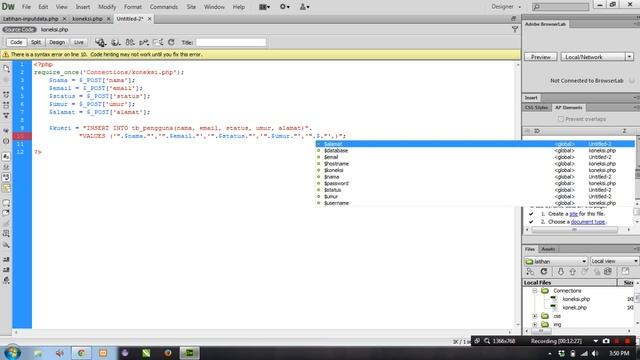Switch to Split view

coord(36,42)
